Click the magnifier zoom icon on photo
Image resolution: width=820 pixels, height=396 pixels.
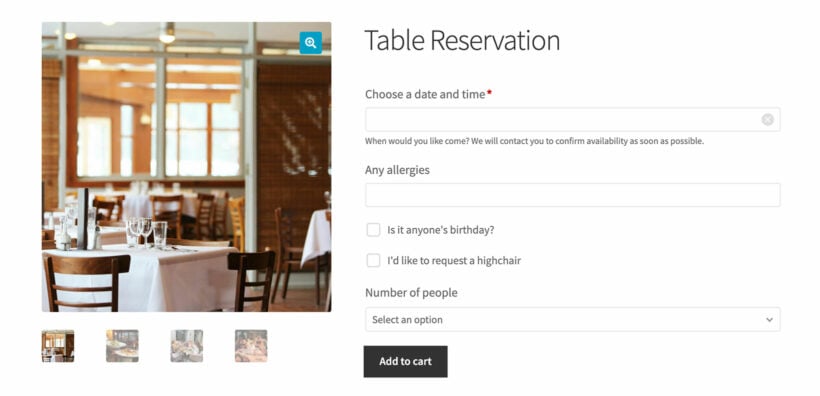point(311,43)
